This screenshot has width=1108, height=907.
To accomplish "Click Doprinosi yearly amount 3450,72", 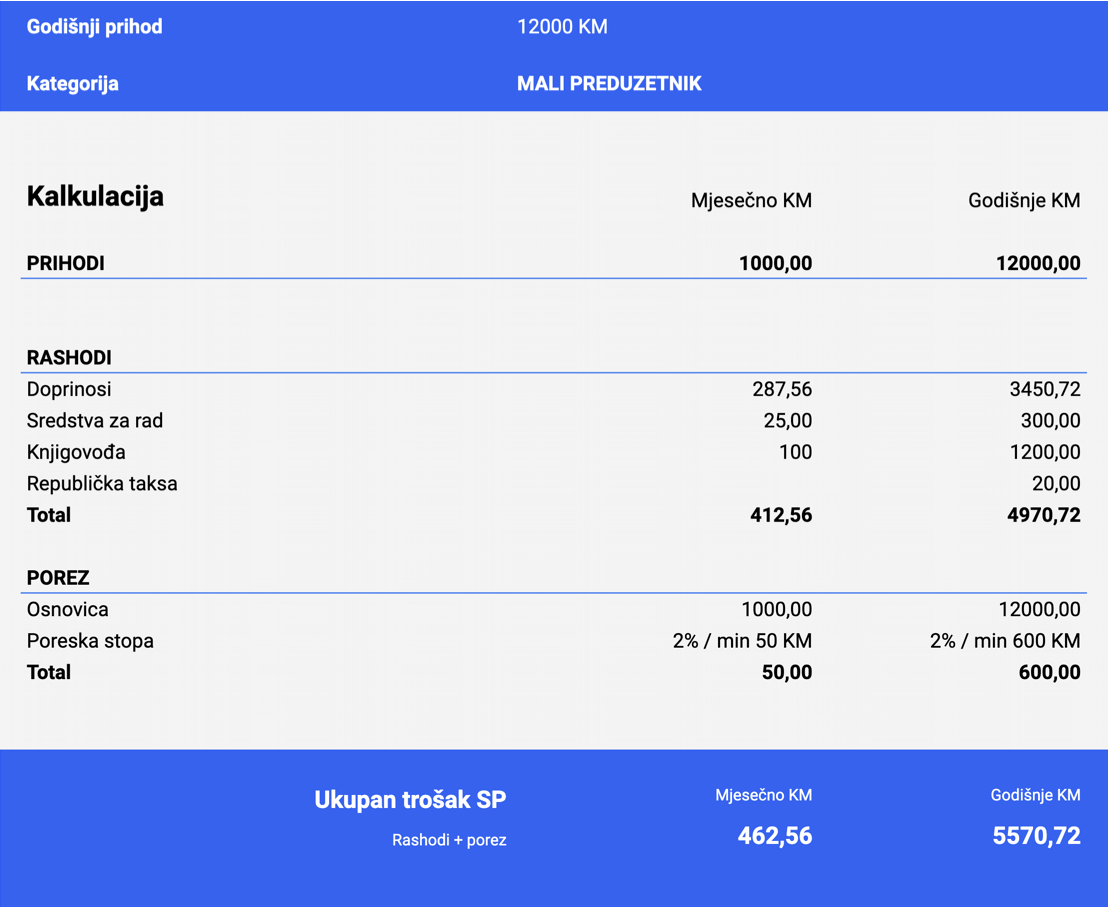I will (x=1045, y=389).
